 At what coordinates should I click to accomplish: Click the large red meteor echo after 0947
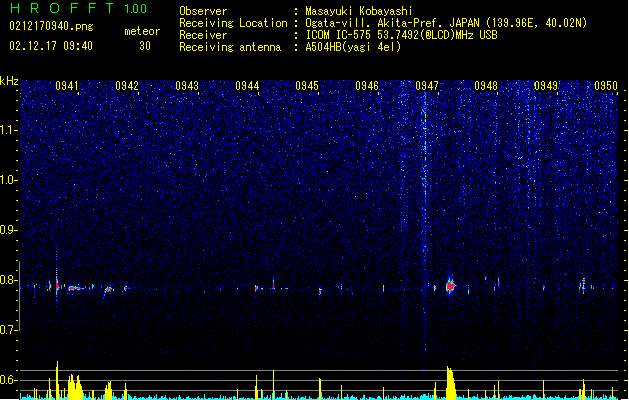point(450,286)
